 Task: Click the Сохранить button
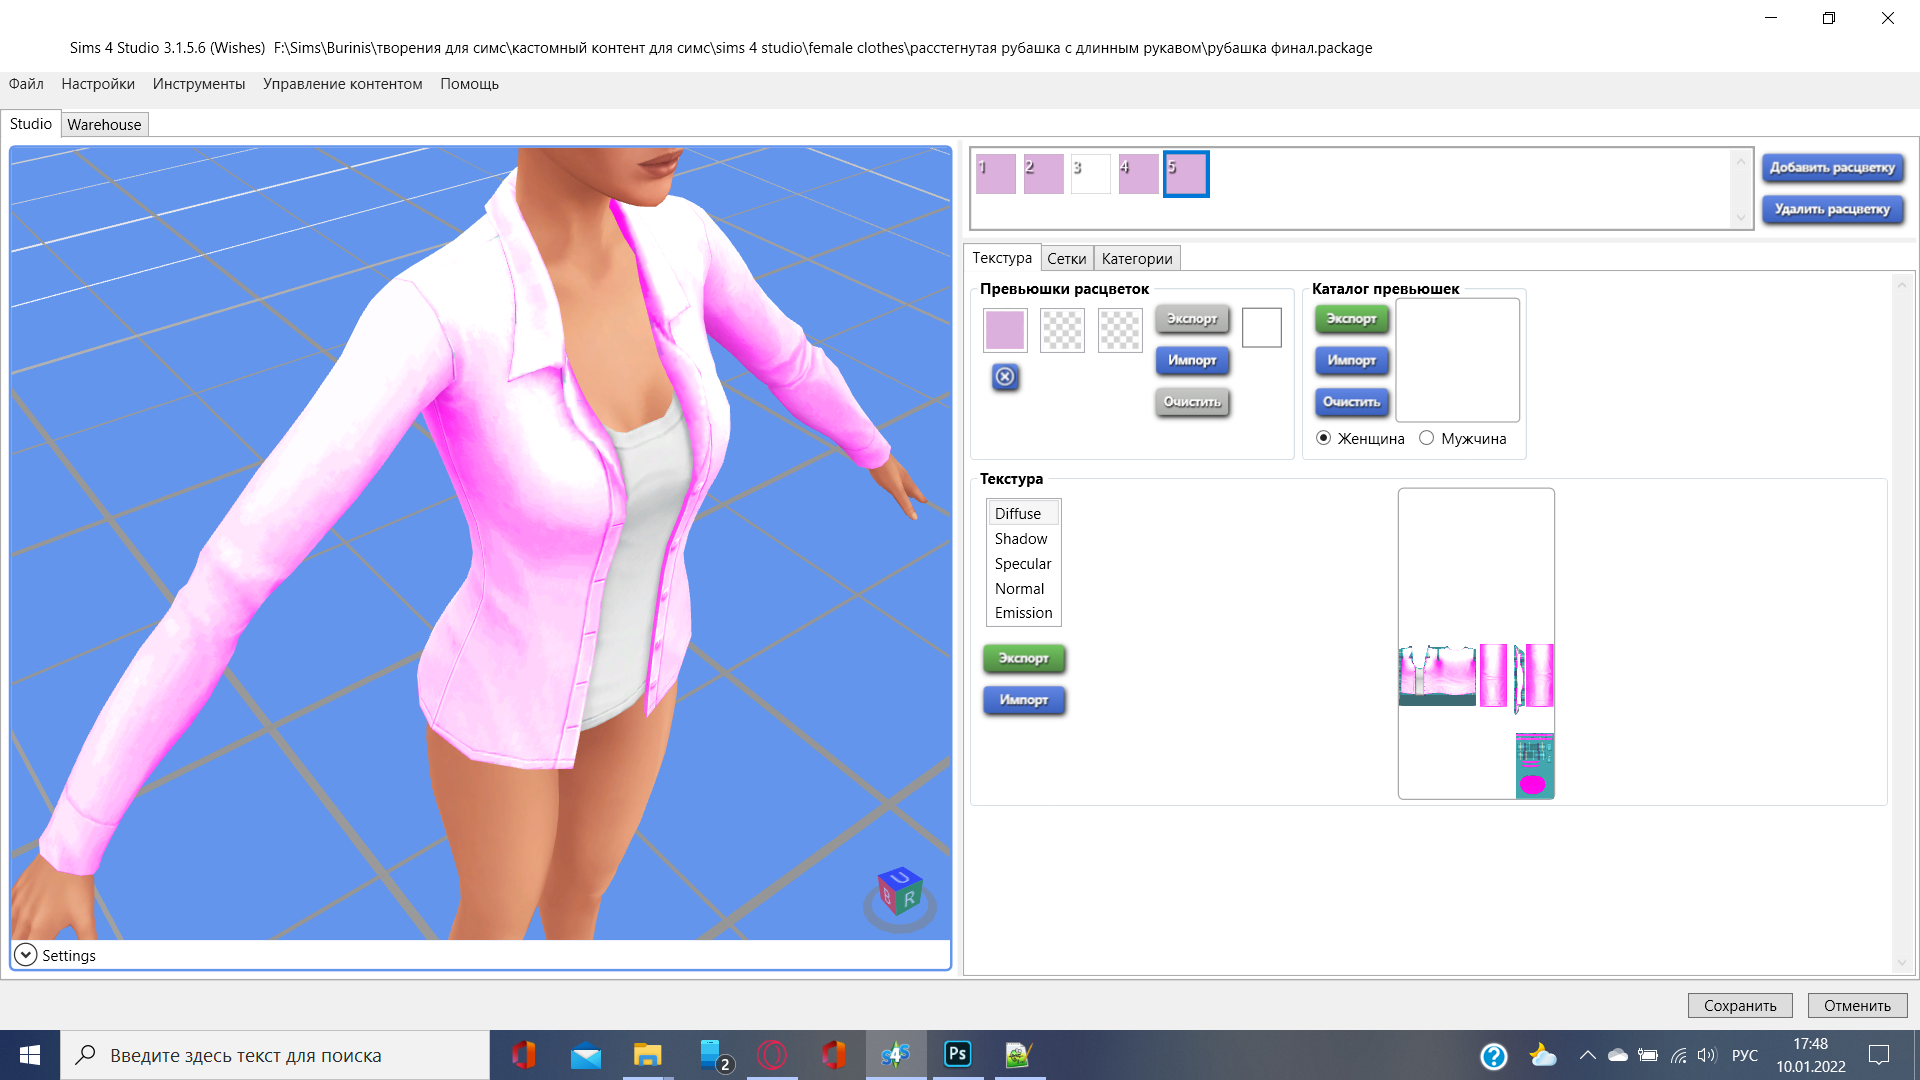(x=1739, y=1005)
